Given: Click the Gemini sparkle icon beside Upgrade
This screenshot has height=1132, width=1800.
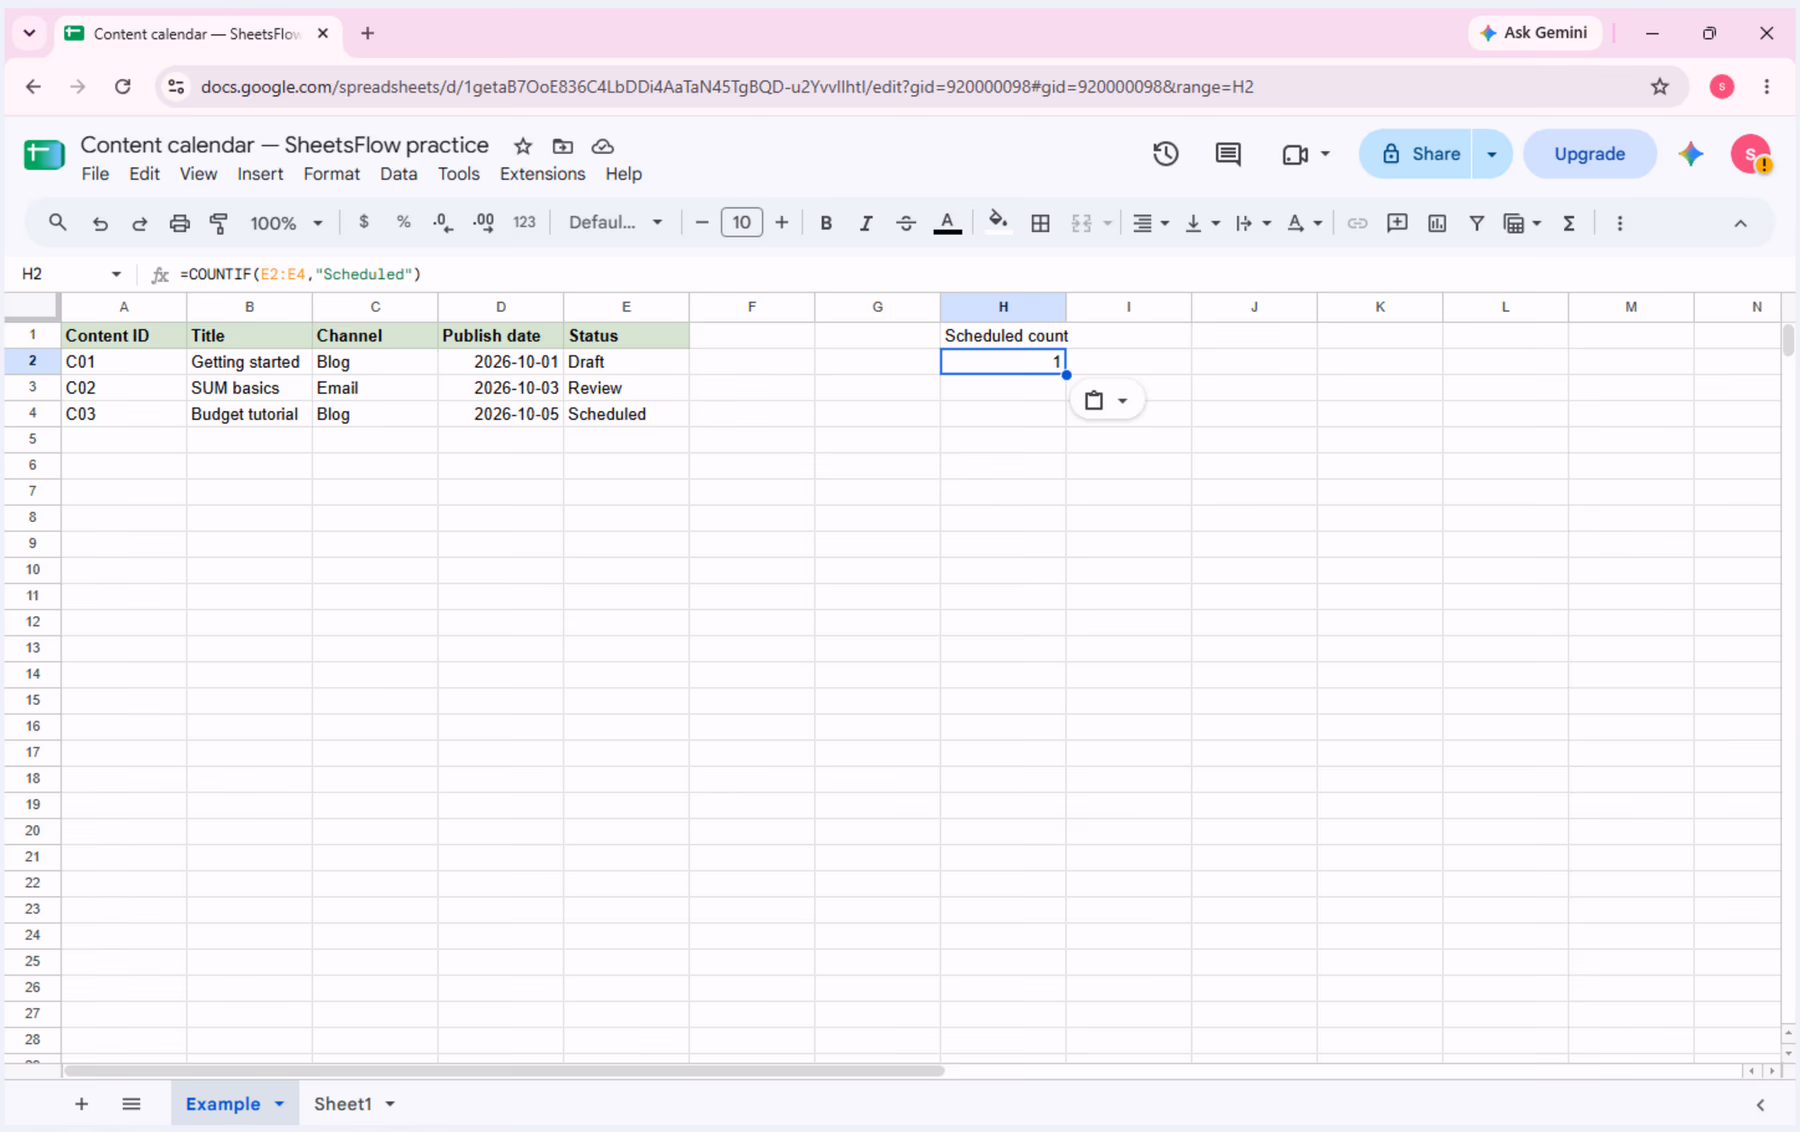Looking at the screenshot, I should [1691, 154].
